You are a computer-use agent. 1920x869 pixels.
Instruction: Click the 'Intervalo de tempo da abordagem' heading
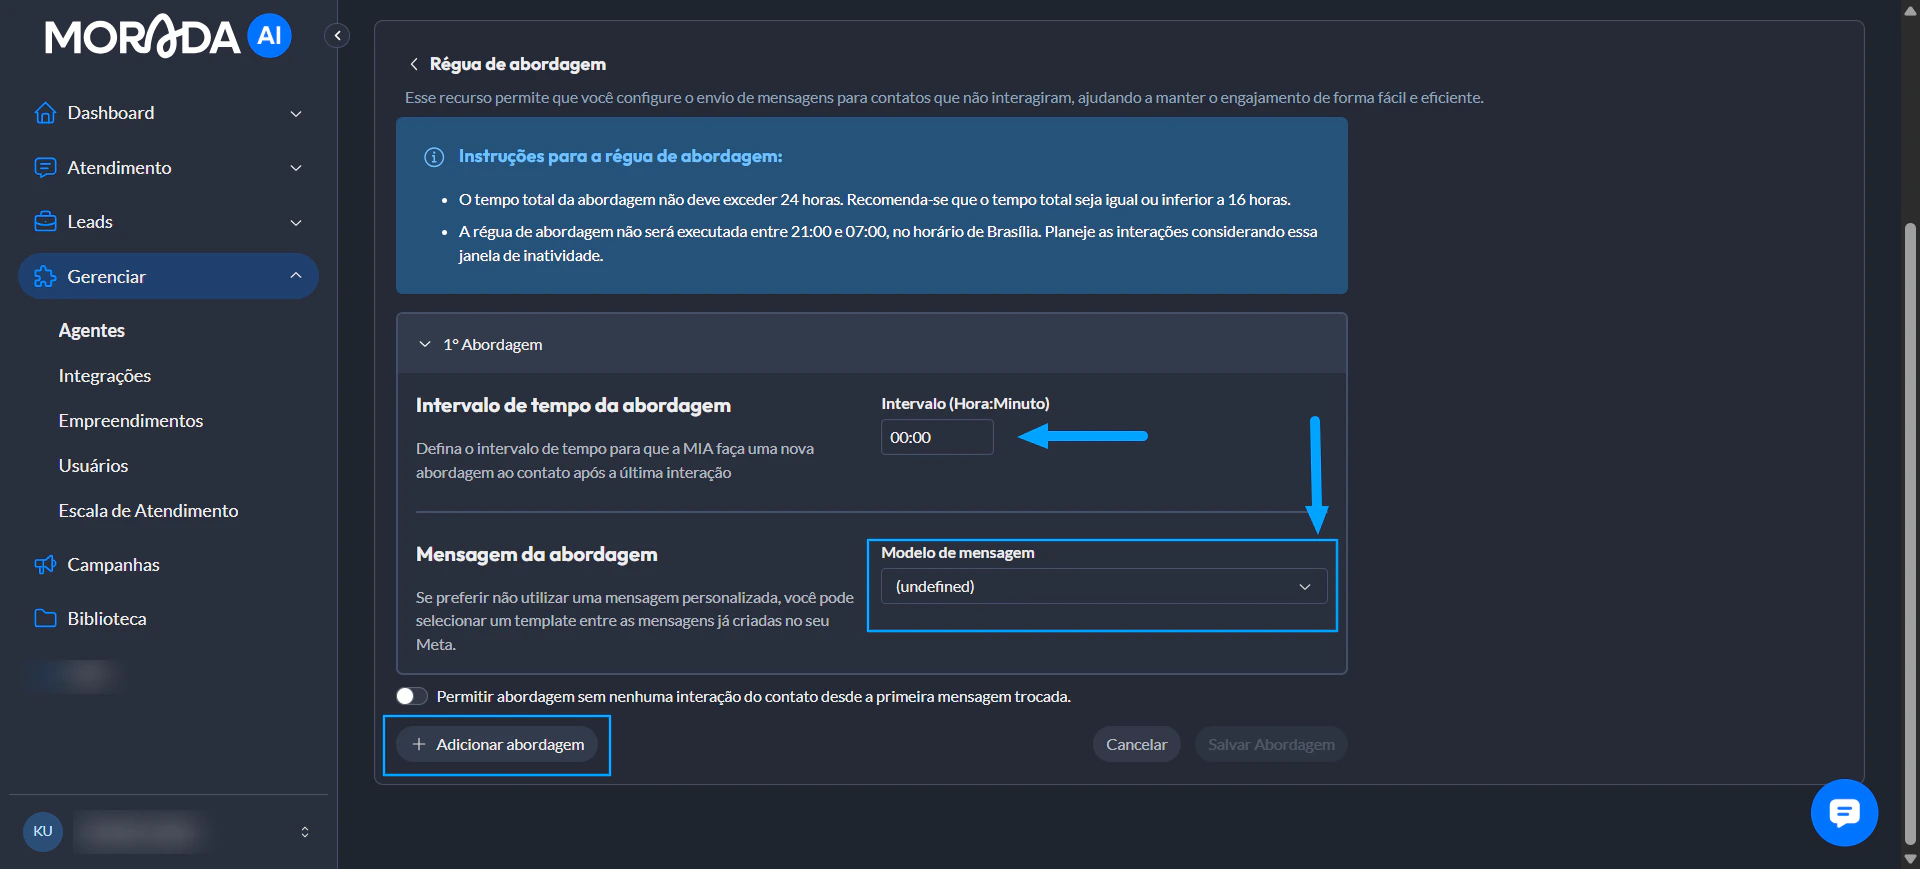click(573, 405)
